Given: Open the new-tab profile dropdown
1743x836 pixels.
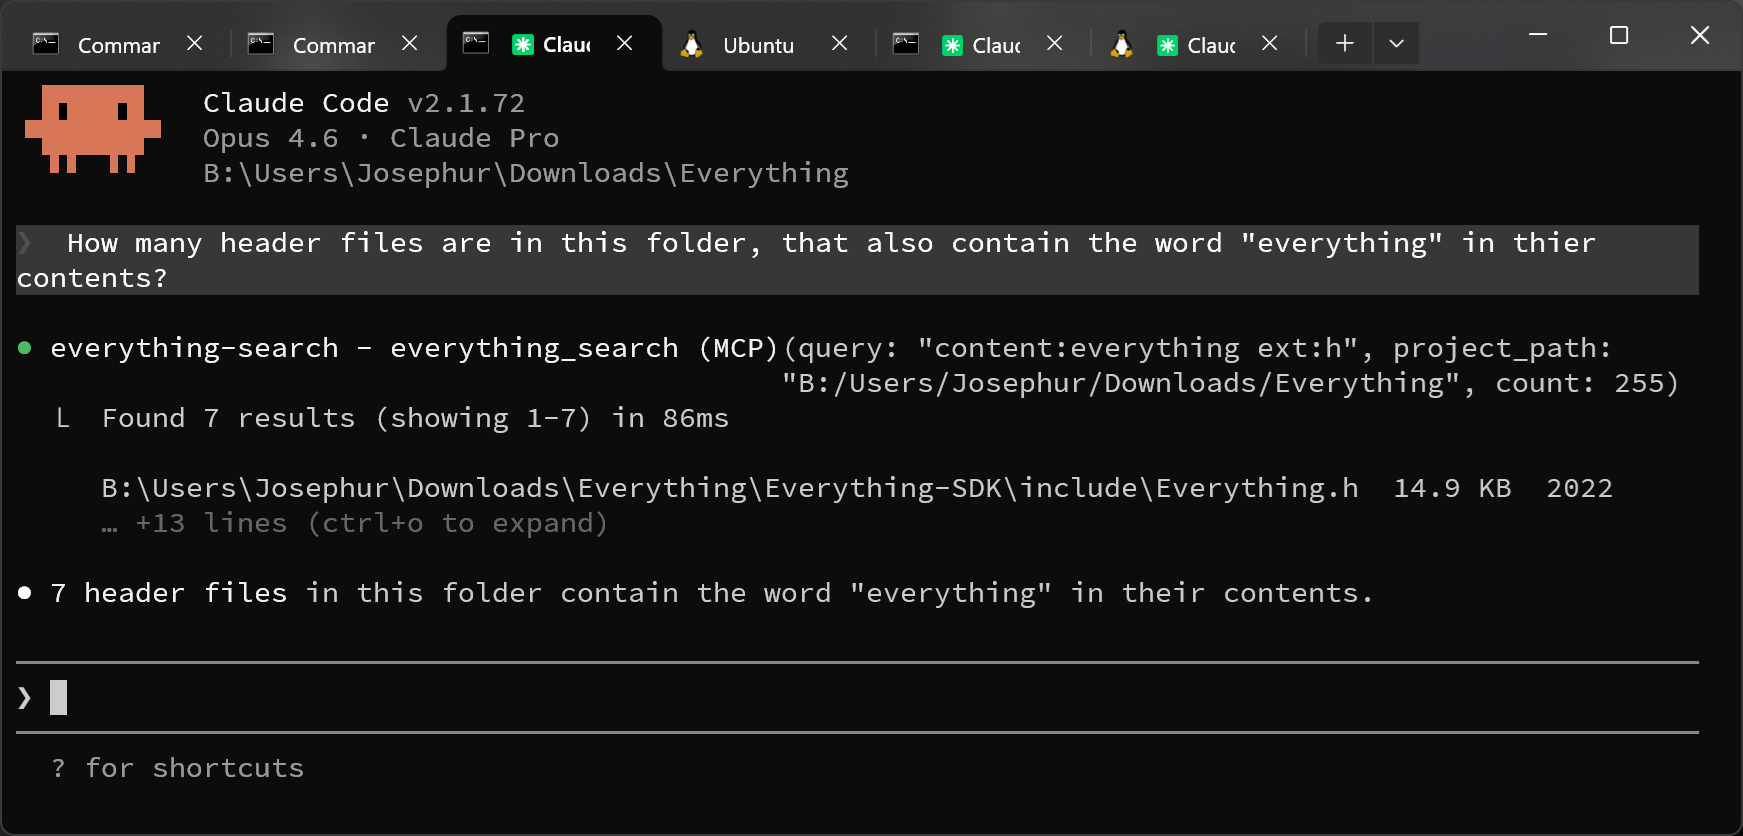Looking at the screenshot, I should [1397, 44].
